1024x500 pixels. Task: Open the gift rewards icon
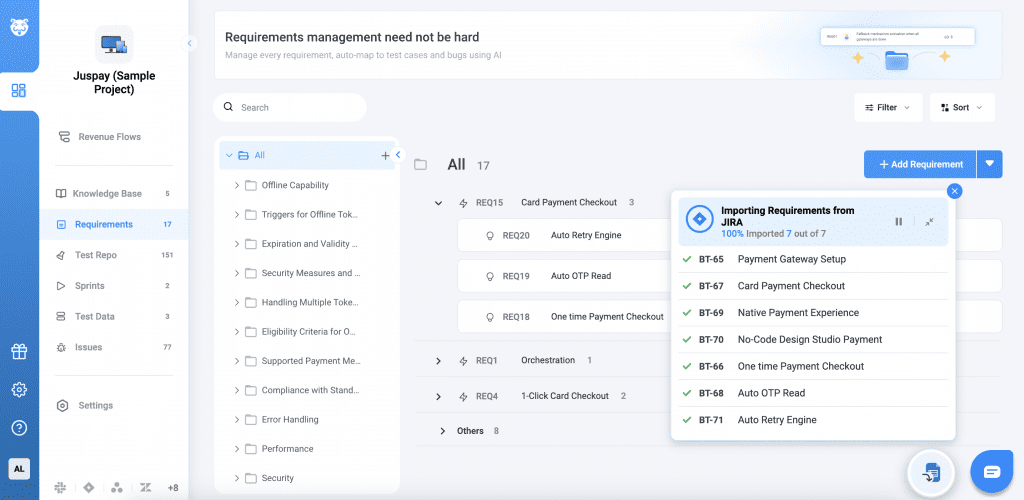click(x=19, y=352)
